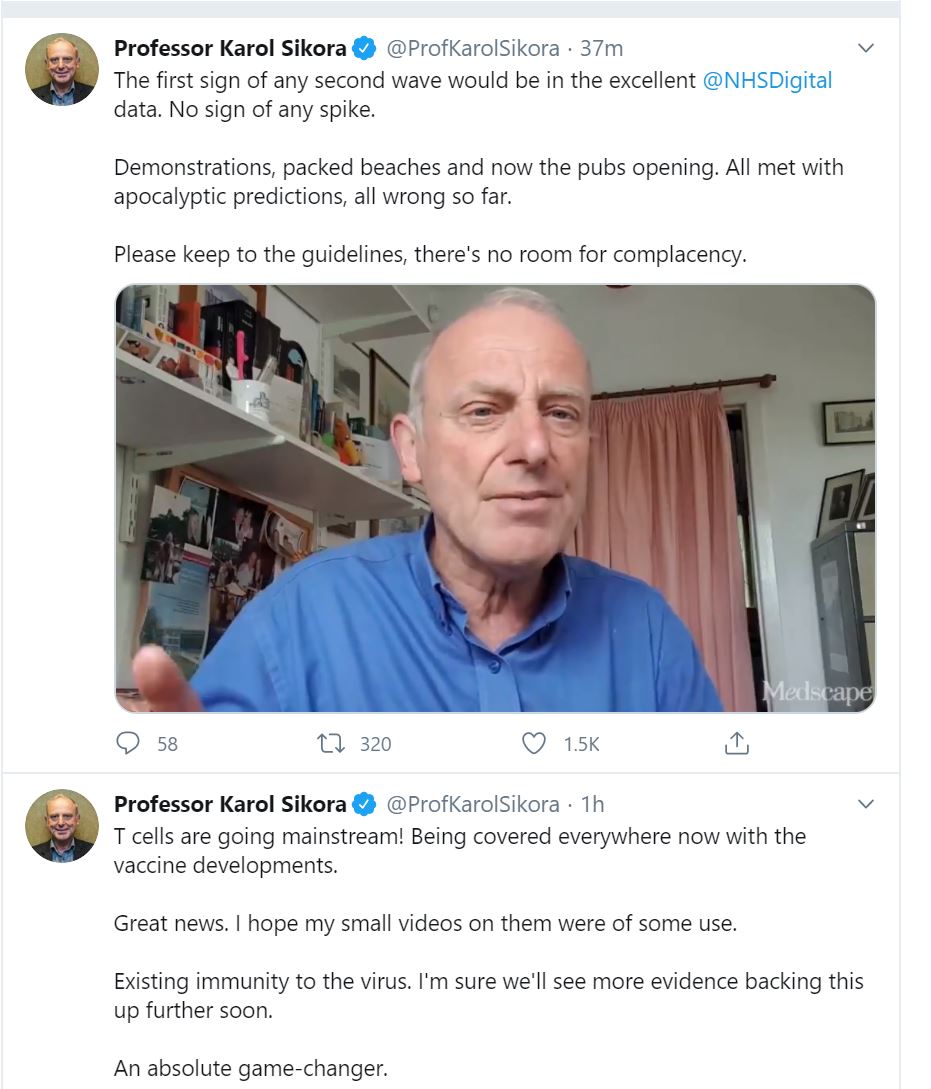Open the 37m timestamp link

coord(602,48)
